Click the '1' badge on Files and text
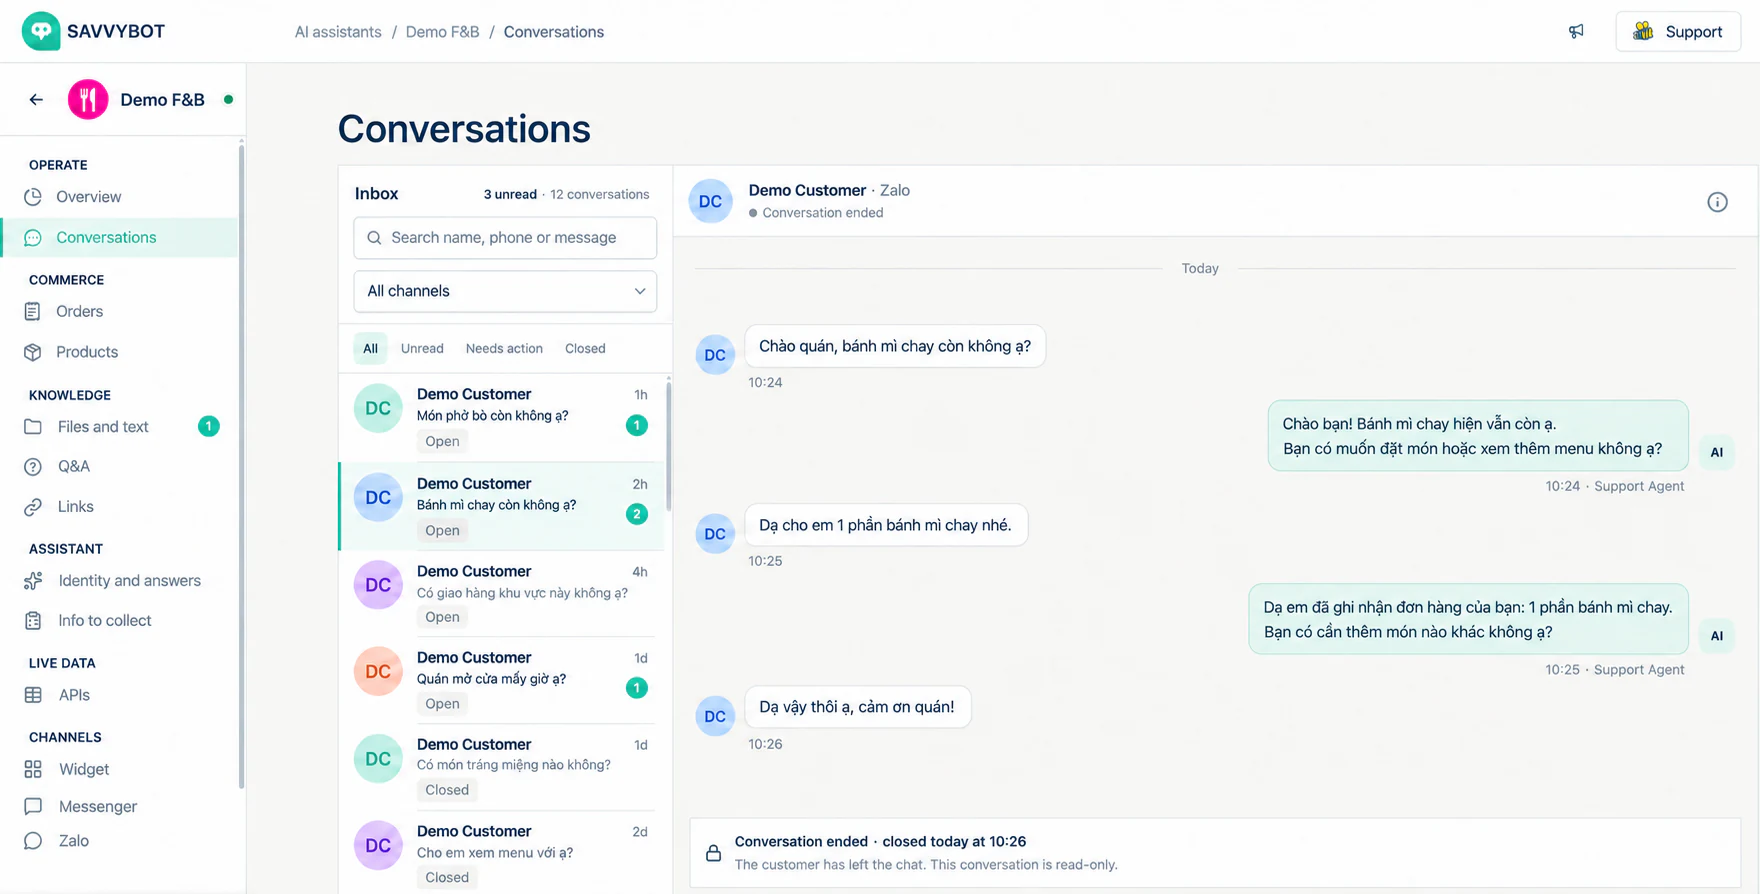 (x=208, y=427)
